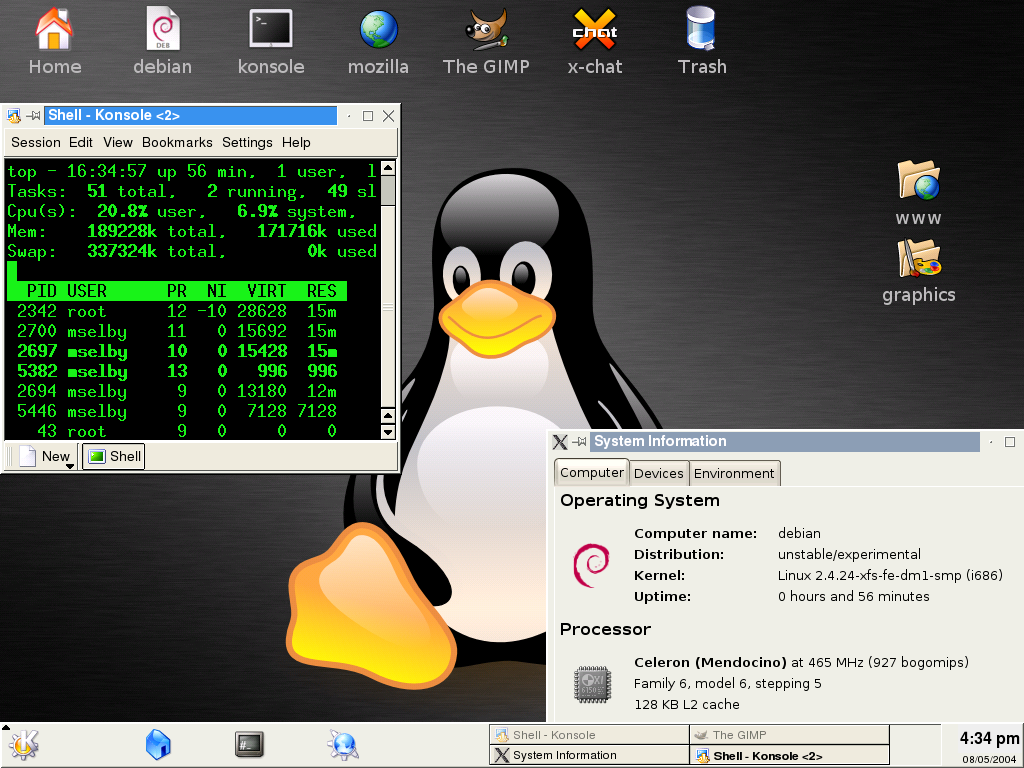Toggle the sticky pin in System Information title bar
Screen dimensions: 1024x768
[x=579, y=442]
